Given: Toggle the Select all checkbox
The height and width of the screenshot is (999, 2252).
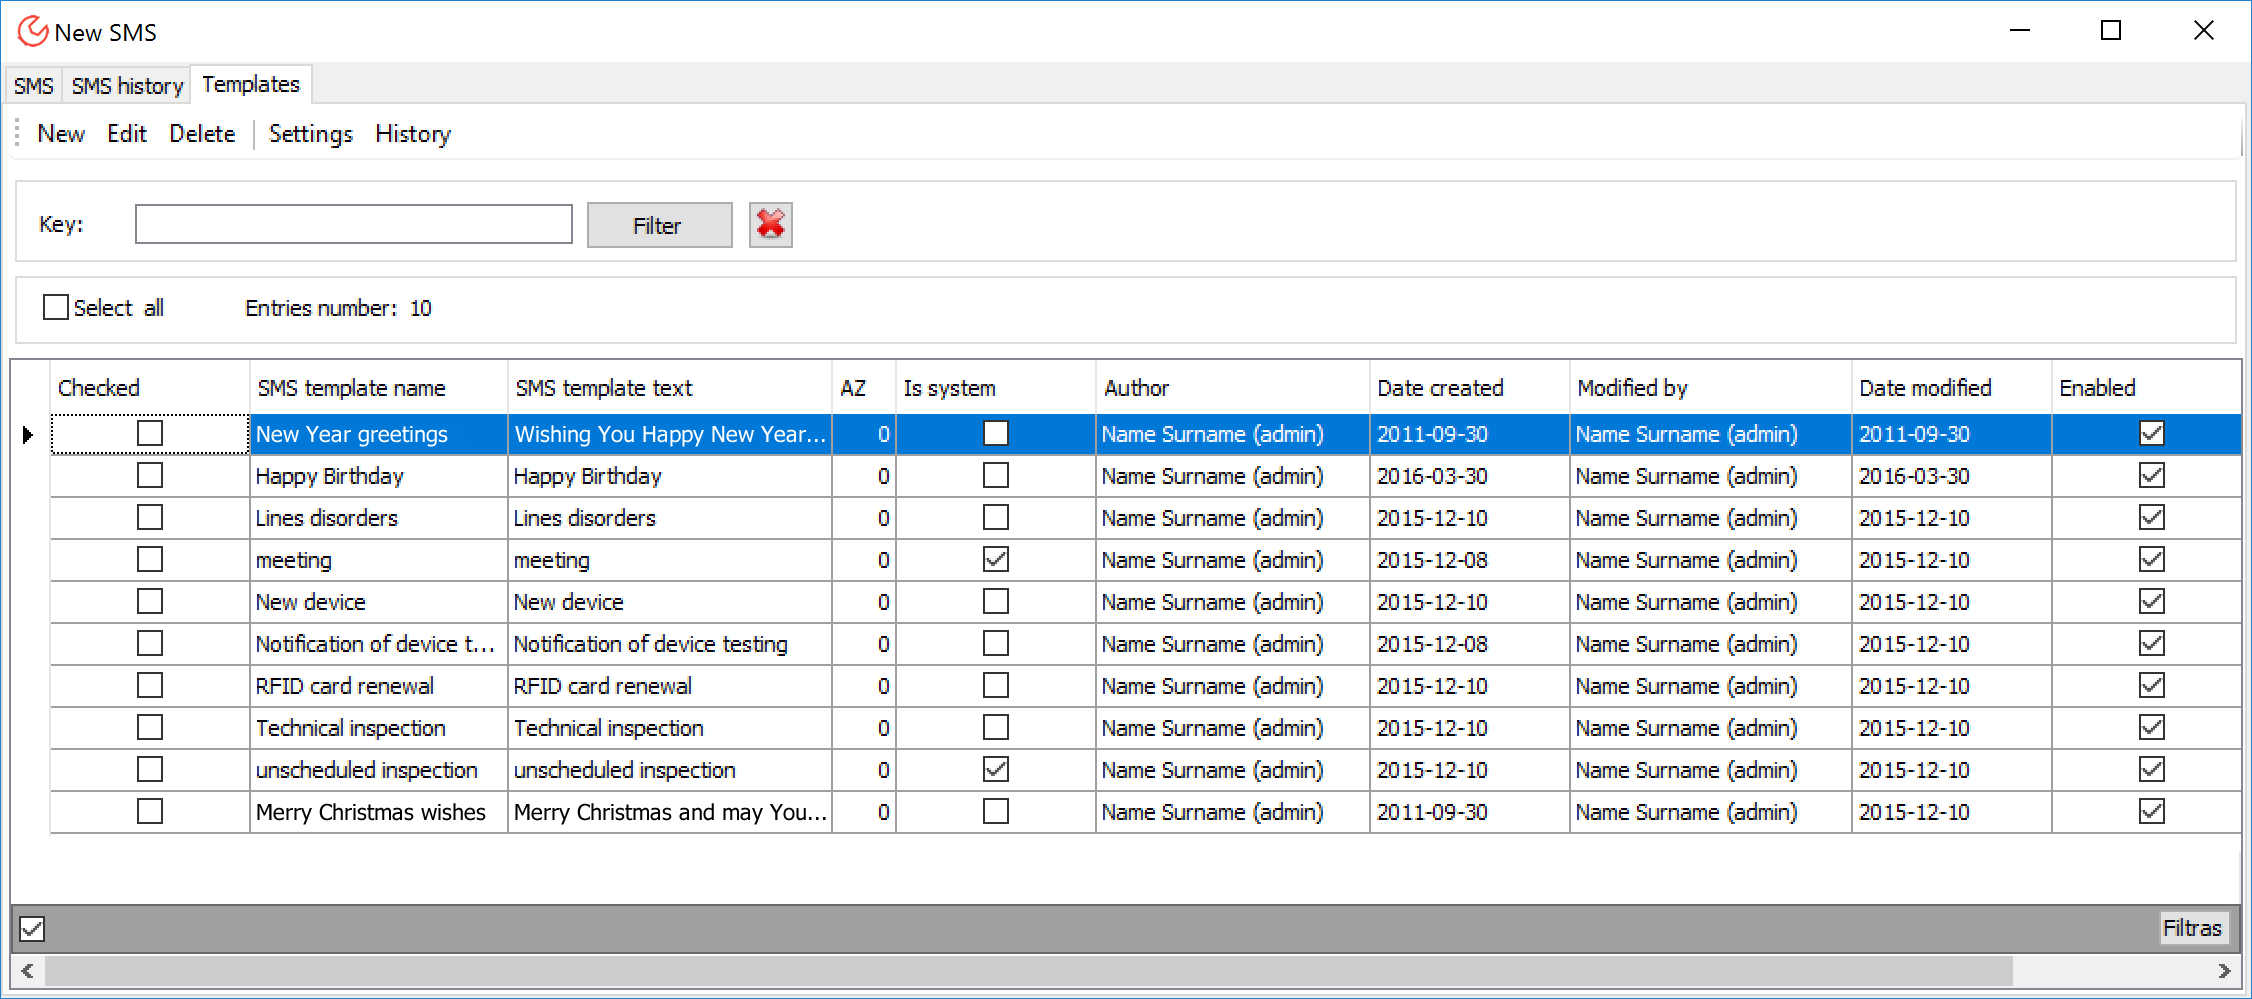Looking at the screenshot, I should pyautogui.click(x=56, y=307).
